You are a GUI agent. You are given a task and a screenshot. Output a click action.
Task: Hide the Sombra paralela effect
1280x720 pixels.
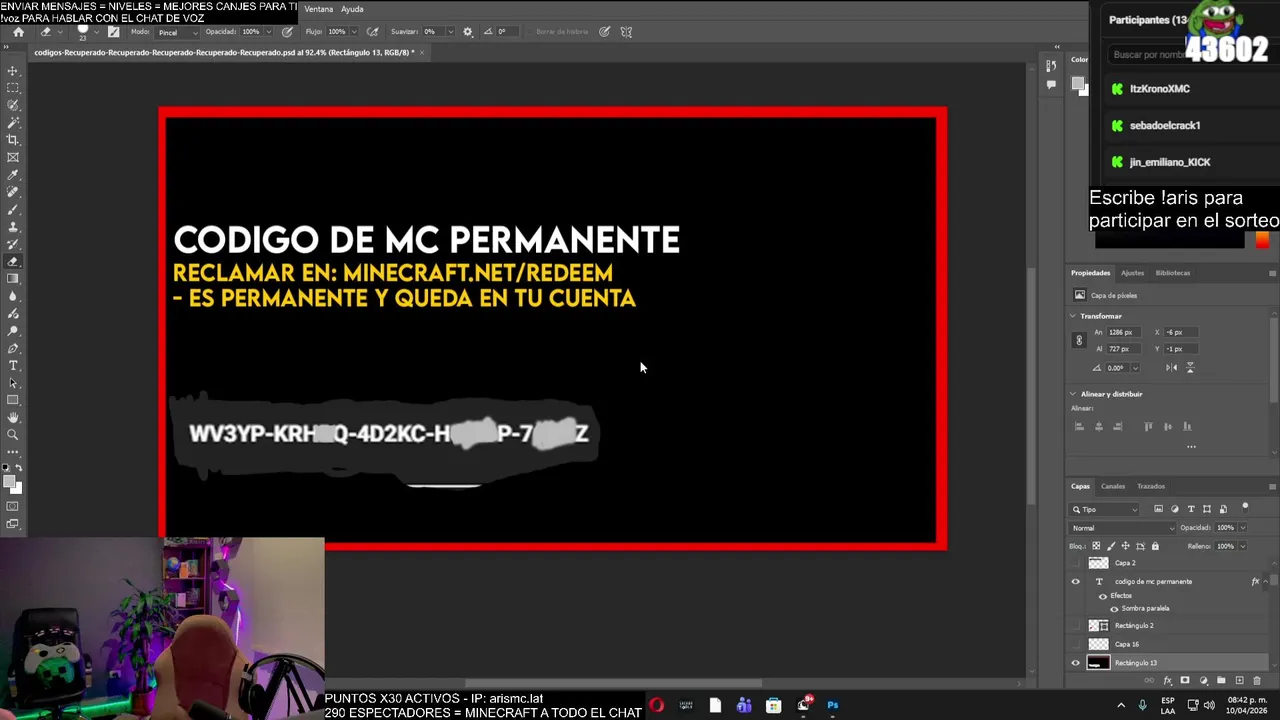coord(1114,609)
